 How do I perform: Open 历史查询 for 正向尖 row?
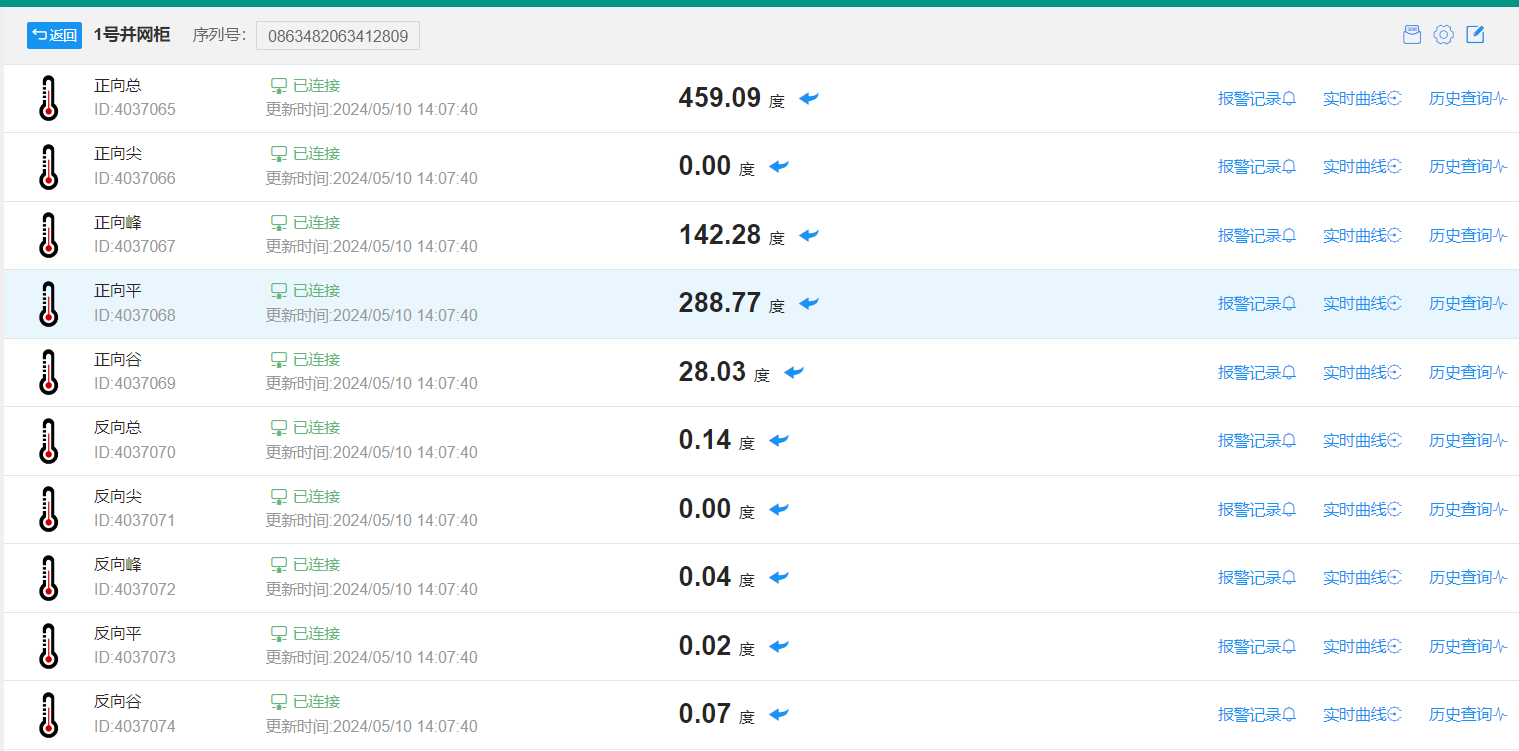(1467, 166)
